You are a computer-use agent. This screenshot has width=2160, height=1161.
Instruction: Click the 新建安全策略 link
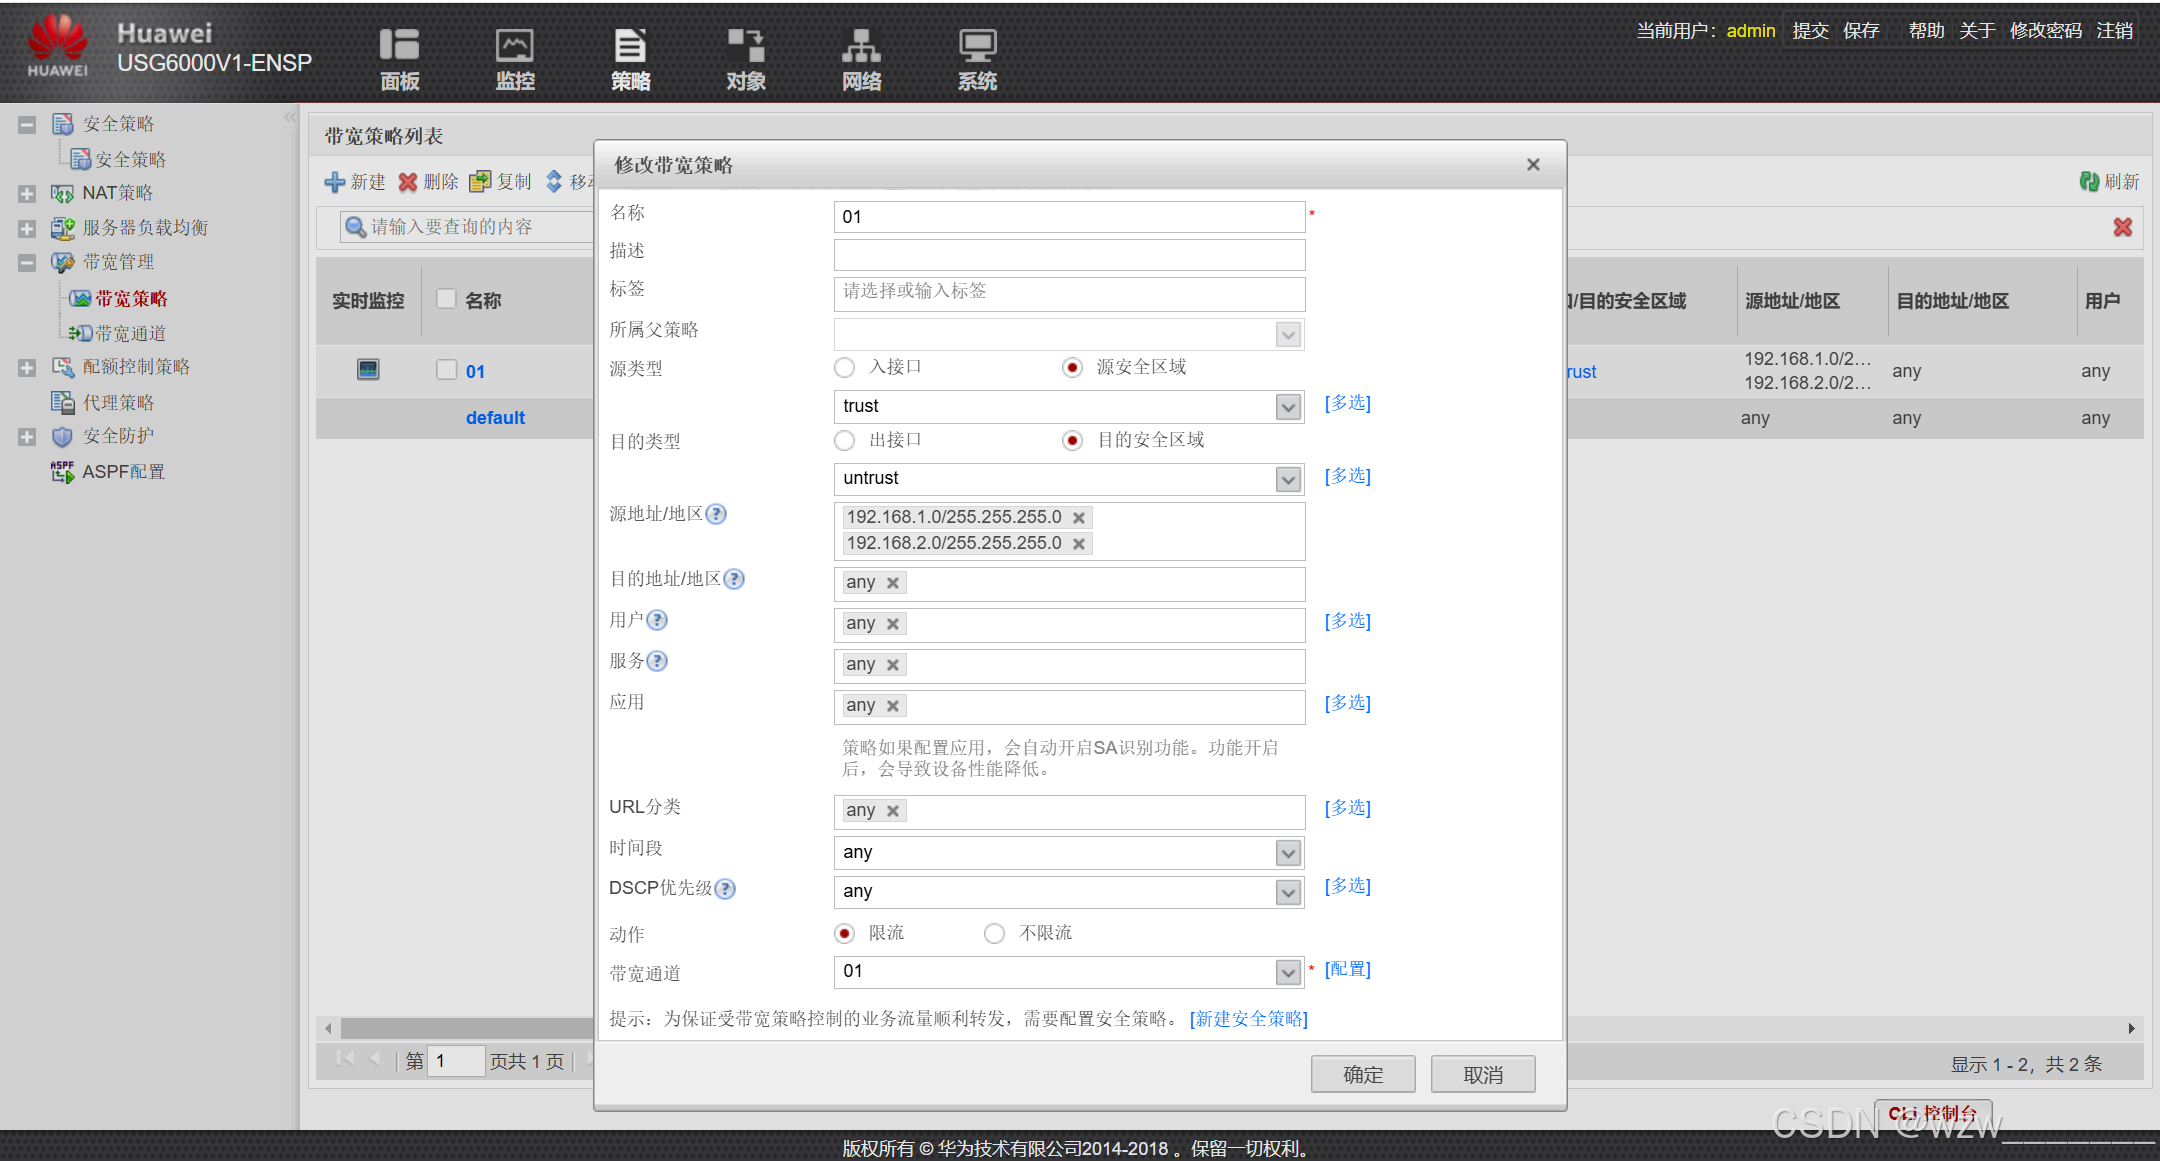click(x=1248, y=1019)
